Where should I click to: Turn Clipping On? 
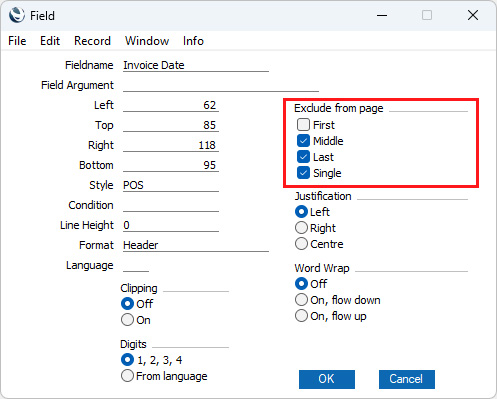pyautogui.click(x=127, y=320)
